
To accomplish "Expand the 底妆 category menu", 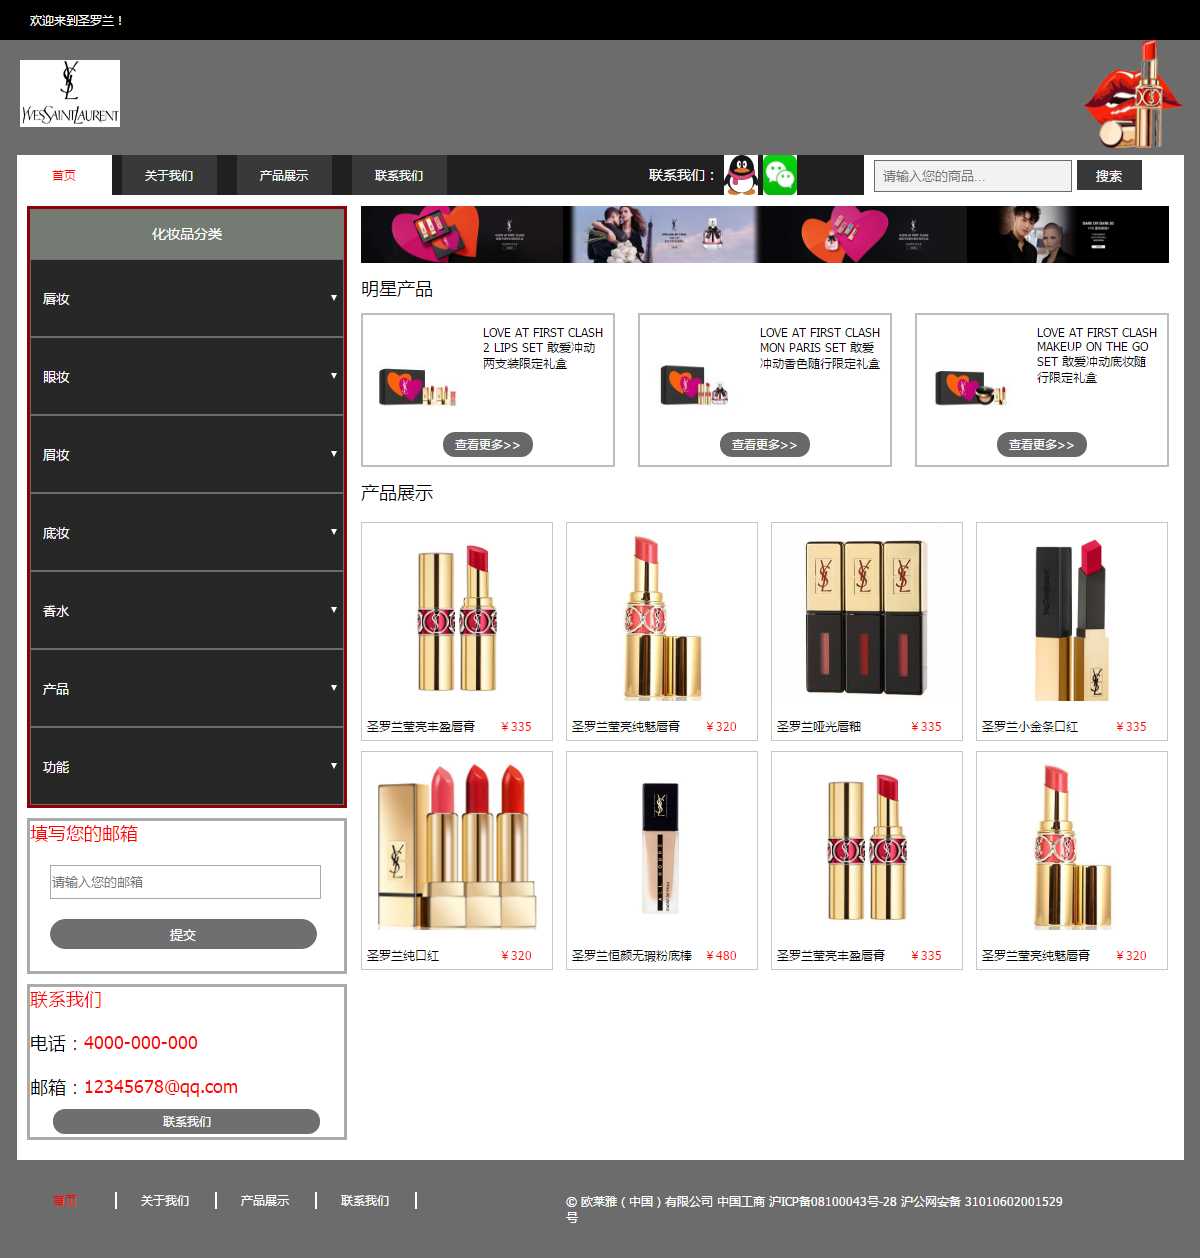I will point(186,533).
